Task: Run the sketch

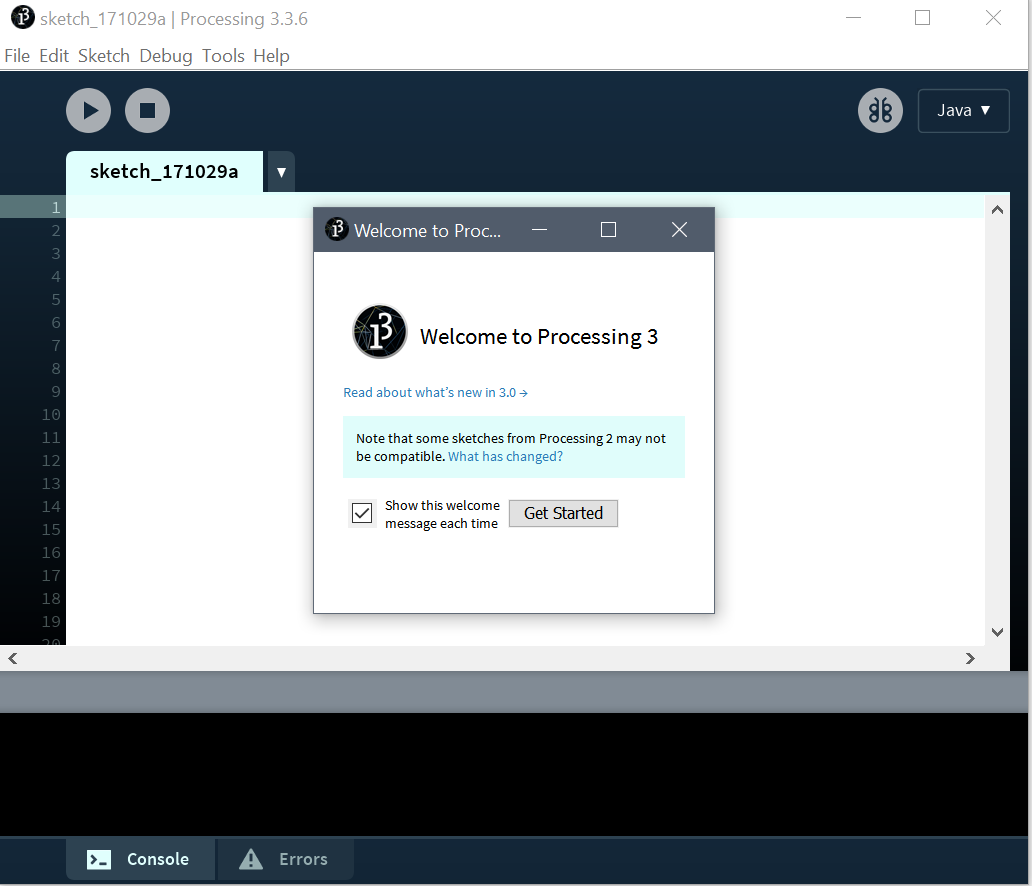Action: 88,110
